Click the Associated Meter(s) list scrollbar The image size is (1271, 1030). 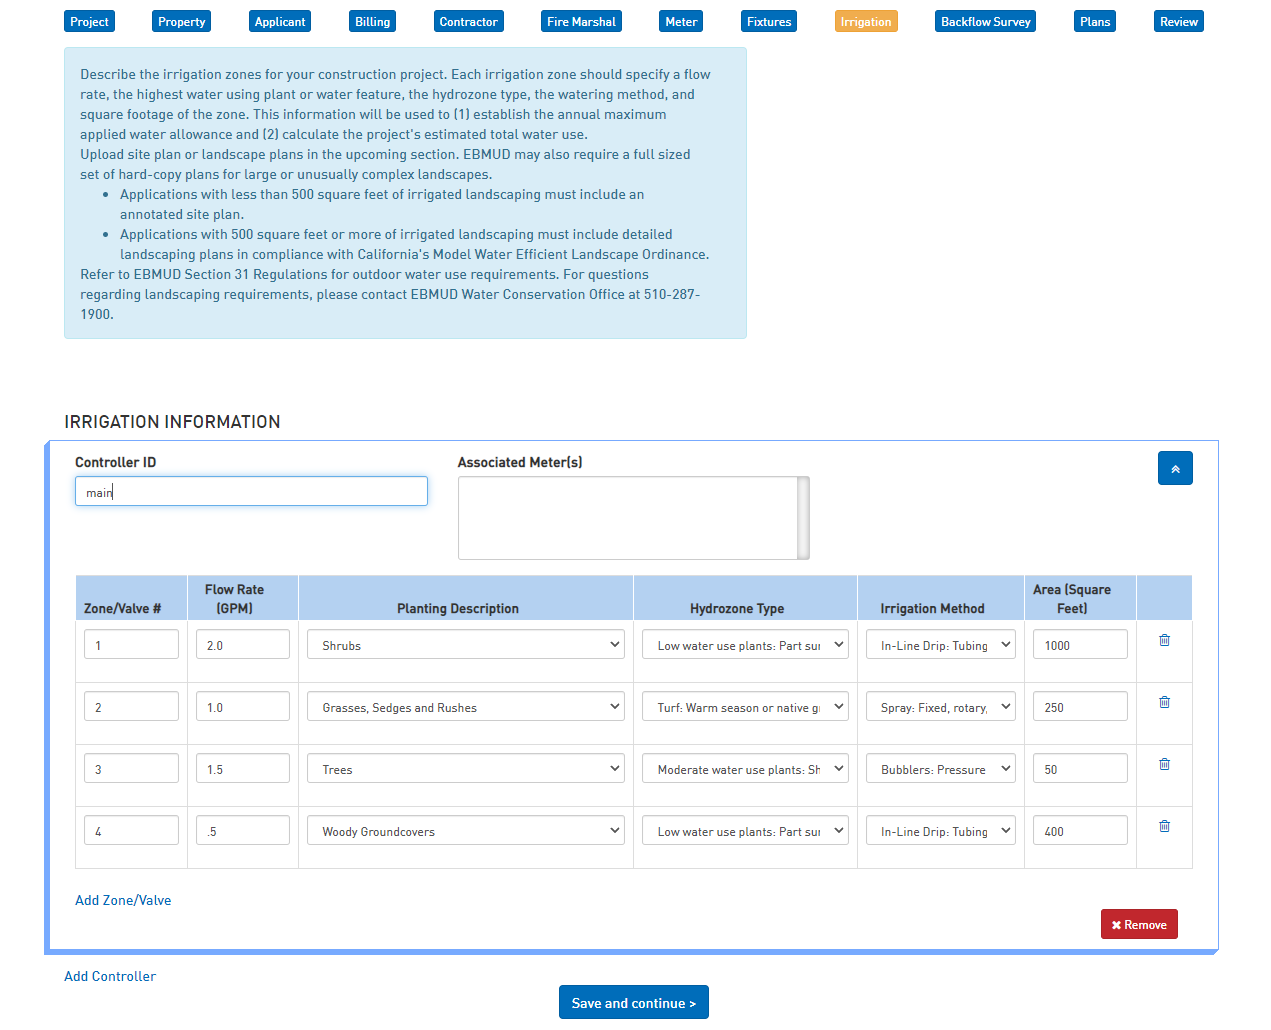point(803,518)
